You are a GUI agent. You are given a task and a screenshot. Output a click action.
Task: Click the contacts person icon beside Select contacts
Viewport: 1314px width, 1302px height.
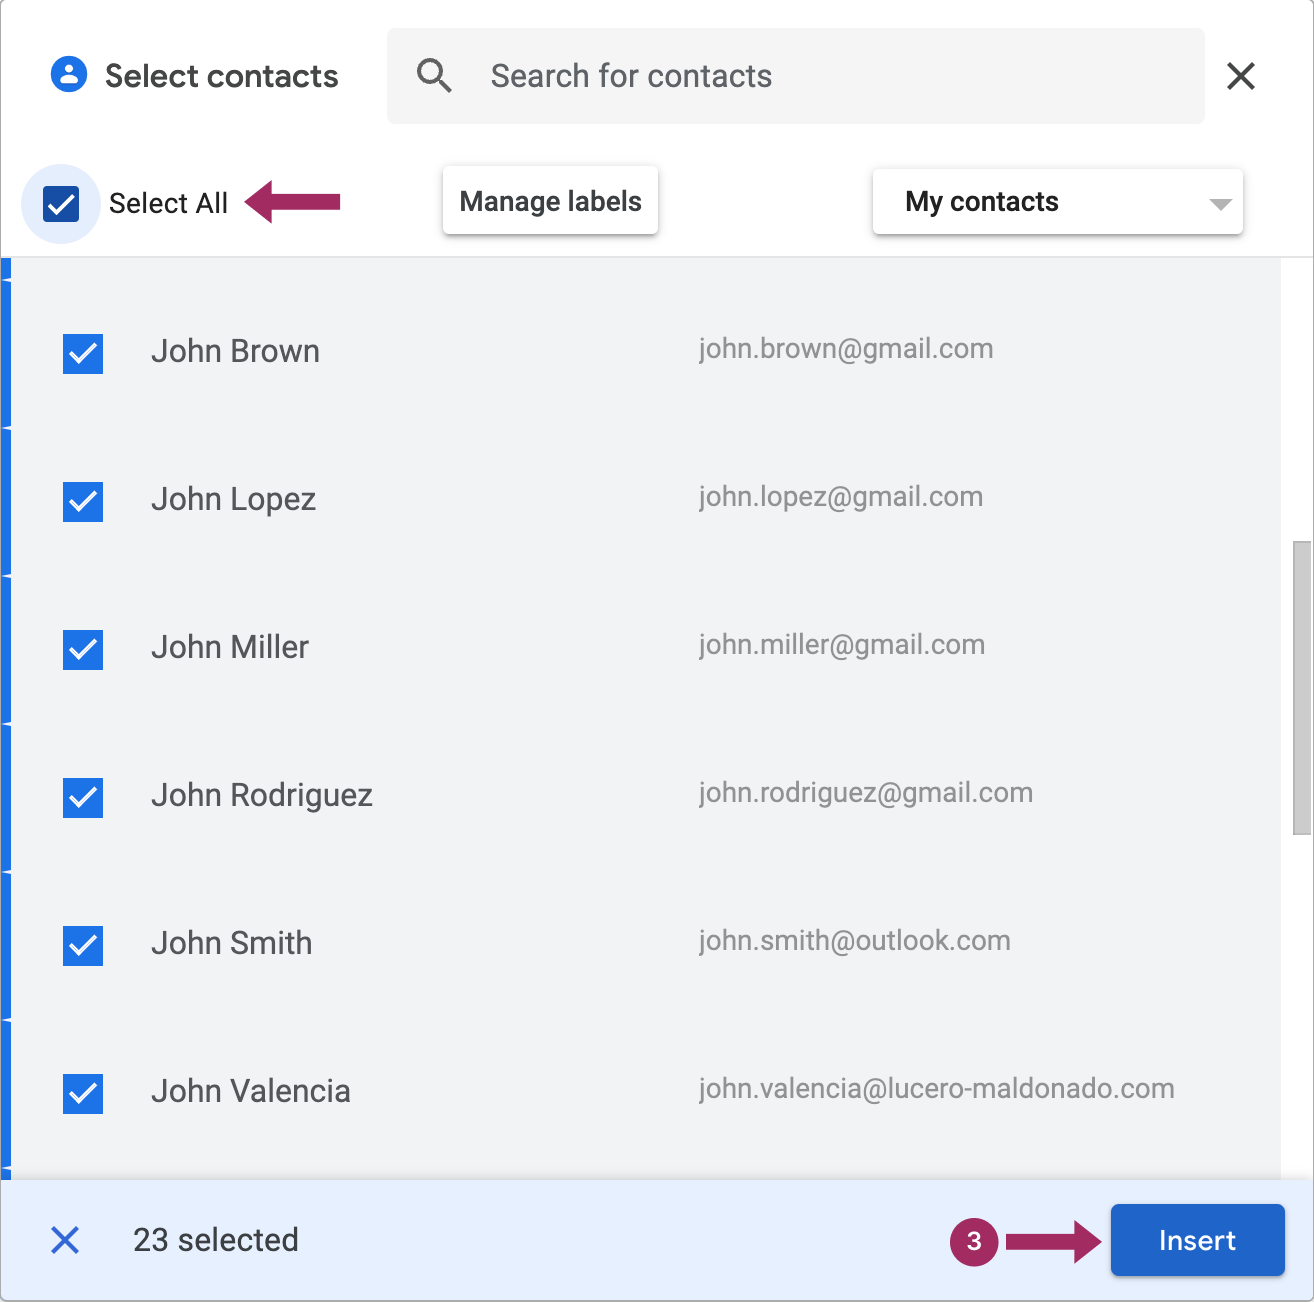click(x=69, y=75)
